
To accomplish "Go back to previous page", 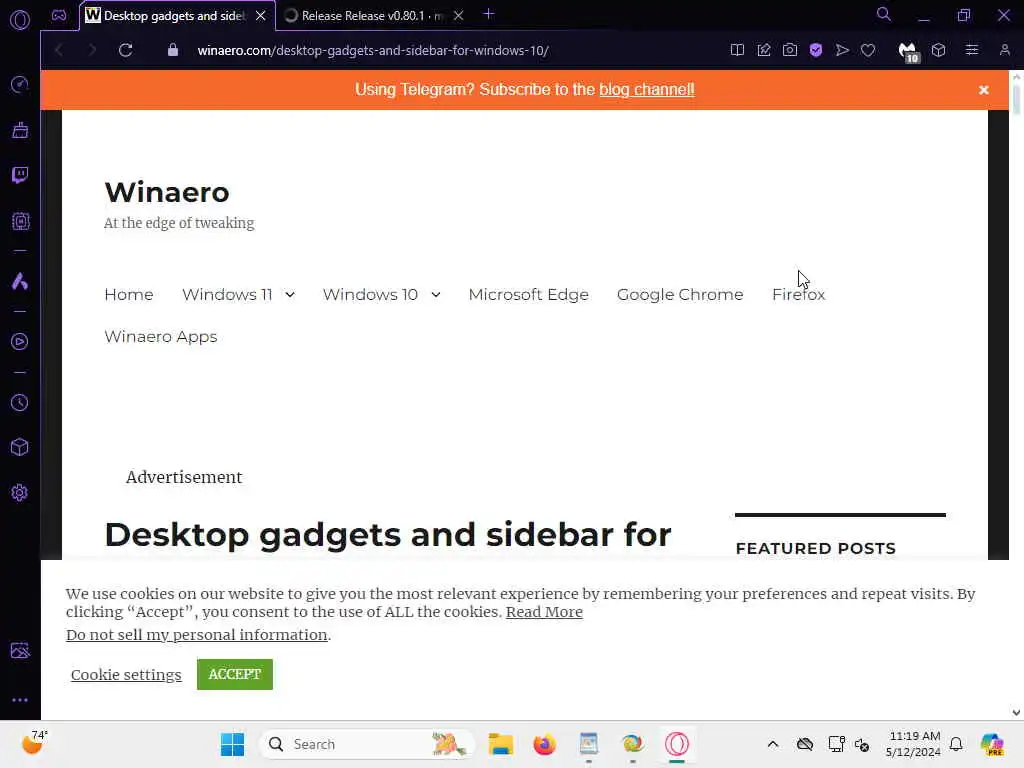I will pos(59,50).
